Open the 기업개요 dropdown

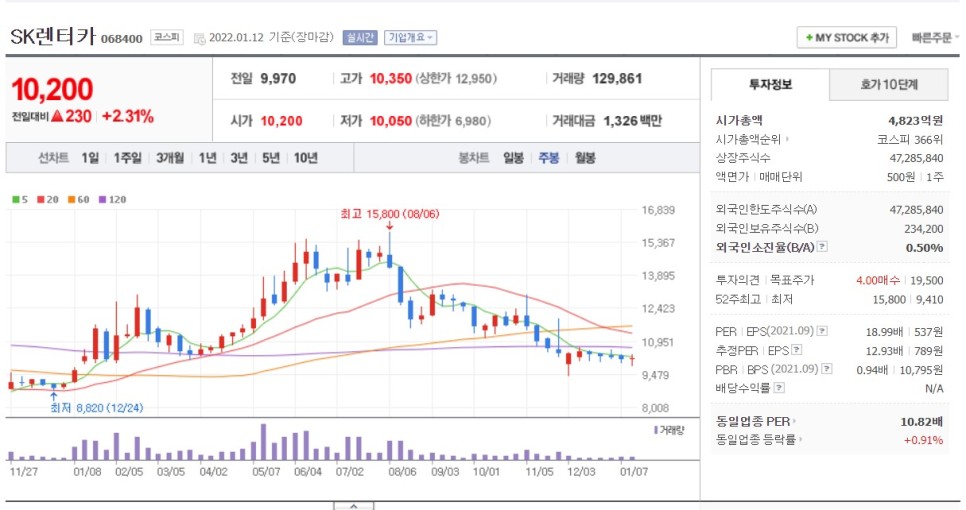tap(410, 38)
